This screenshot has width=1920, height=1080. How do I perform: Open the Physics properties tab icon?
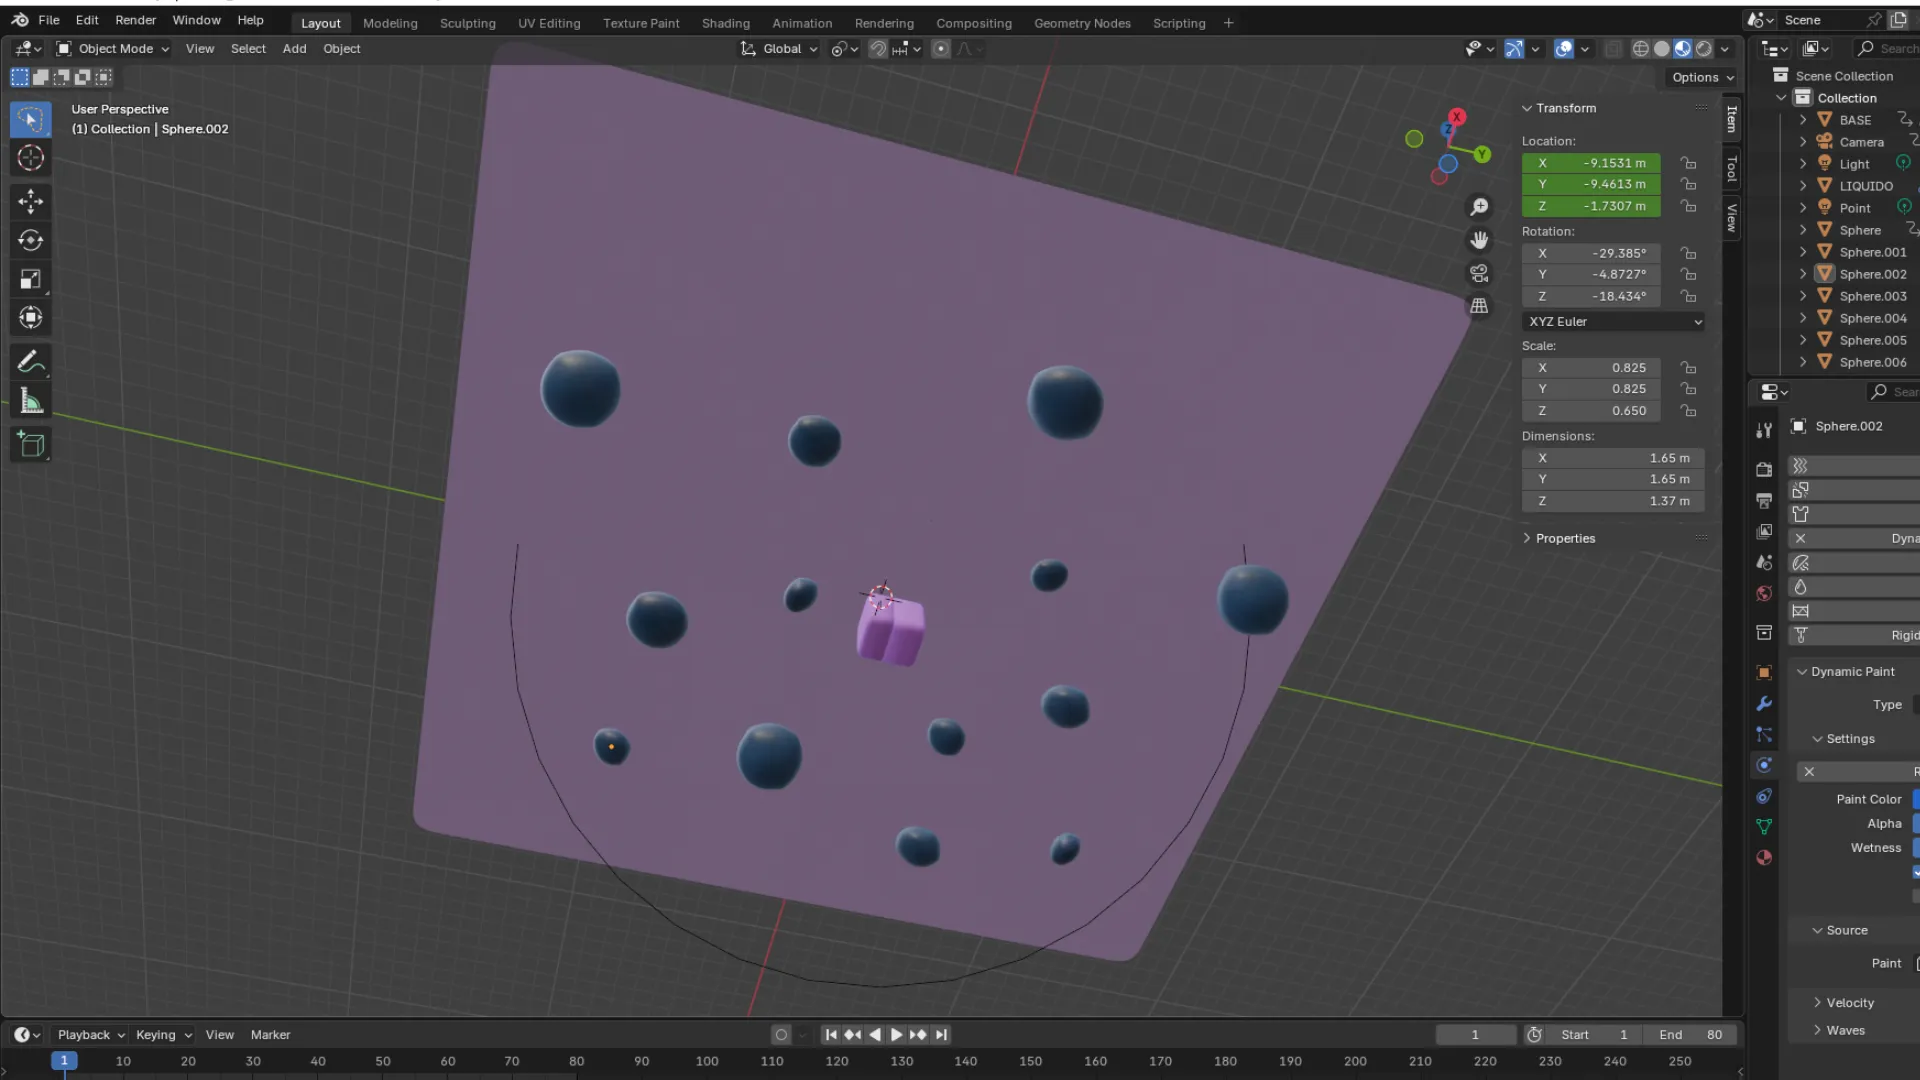click(1764, 765)
